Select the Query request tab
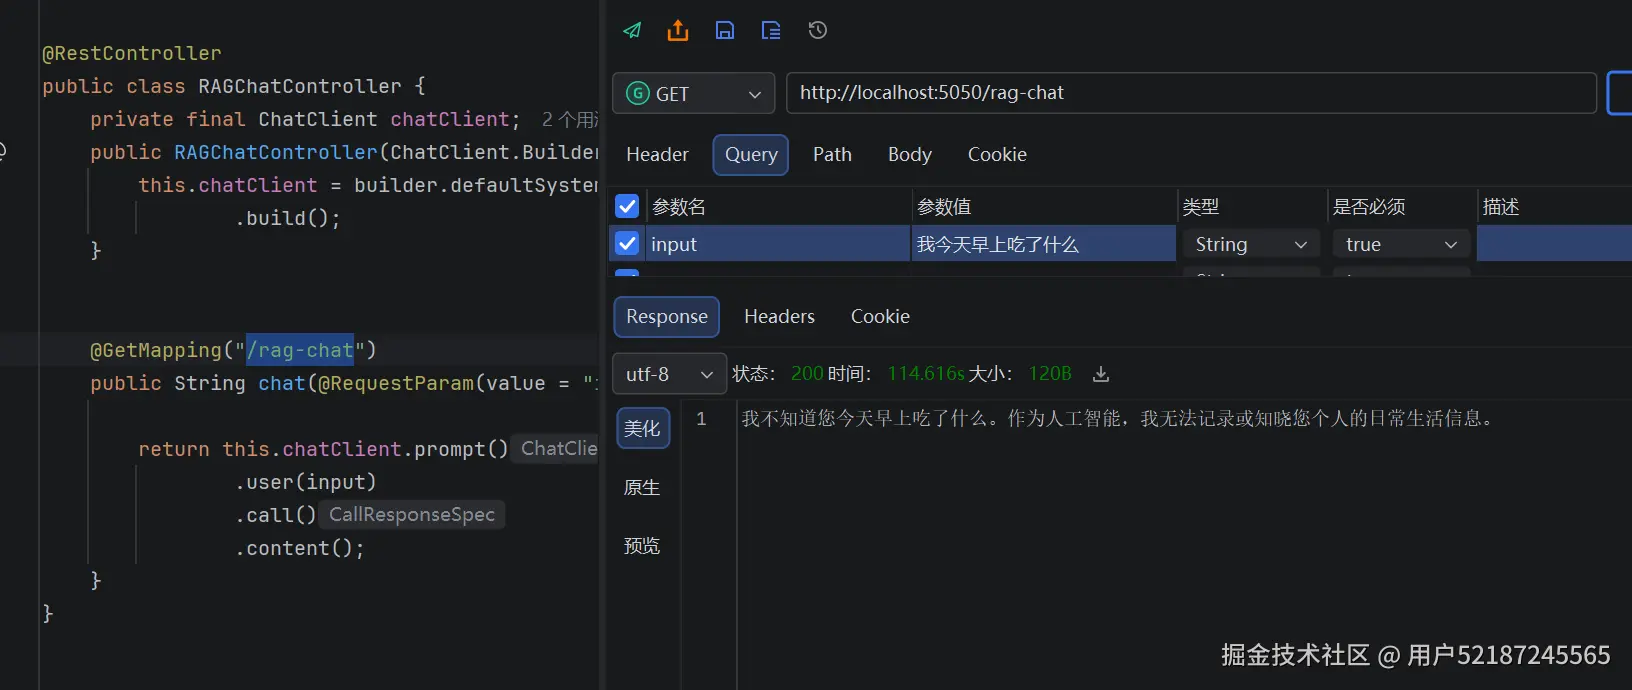The image size is (1632, 690). pos(751,154)
